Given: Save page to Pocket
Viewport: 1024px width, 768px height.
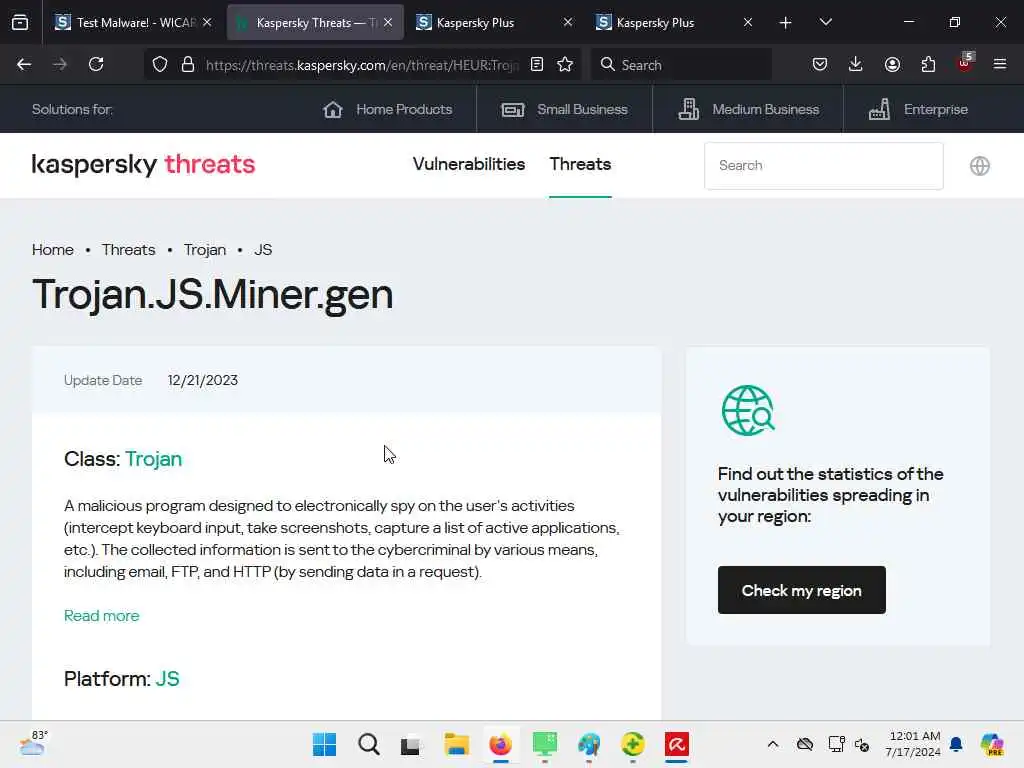Looking at the screenshot, I should click(820, 64).
